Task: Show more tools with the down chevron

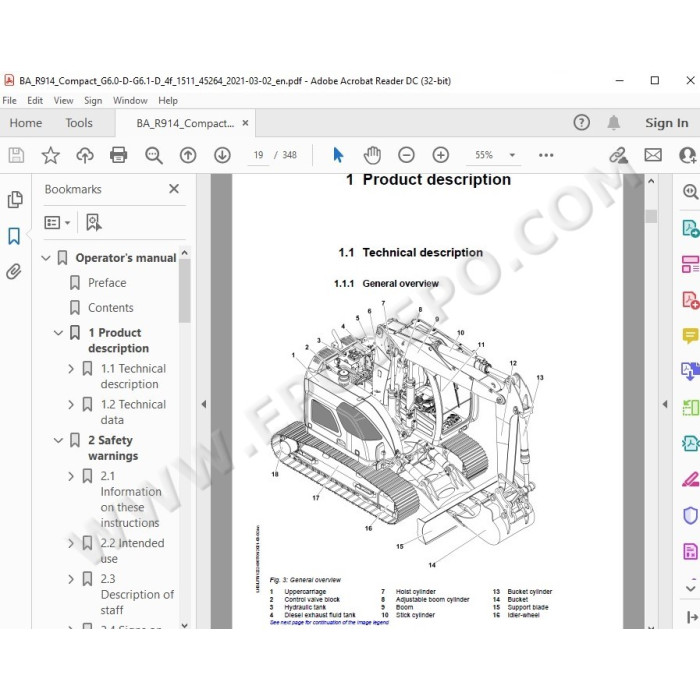Action: (x=690, y=588)
